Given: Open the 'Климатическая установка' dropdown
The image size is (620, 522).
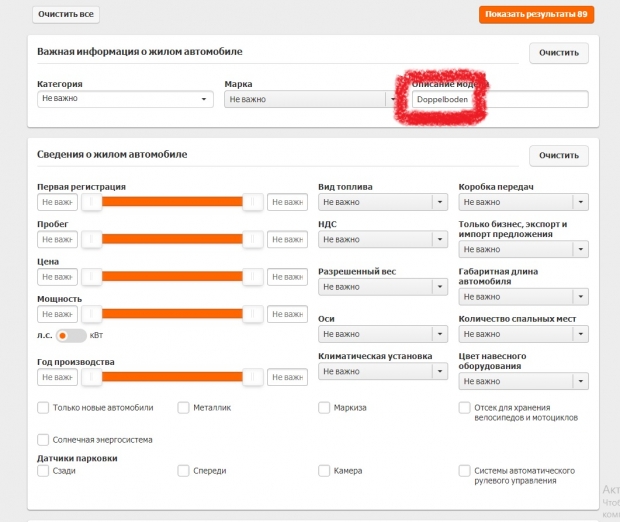Looking at the screenshot, I should [381, 371].
